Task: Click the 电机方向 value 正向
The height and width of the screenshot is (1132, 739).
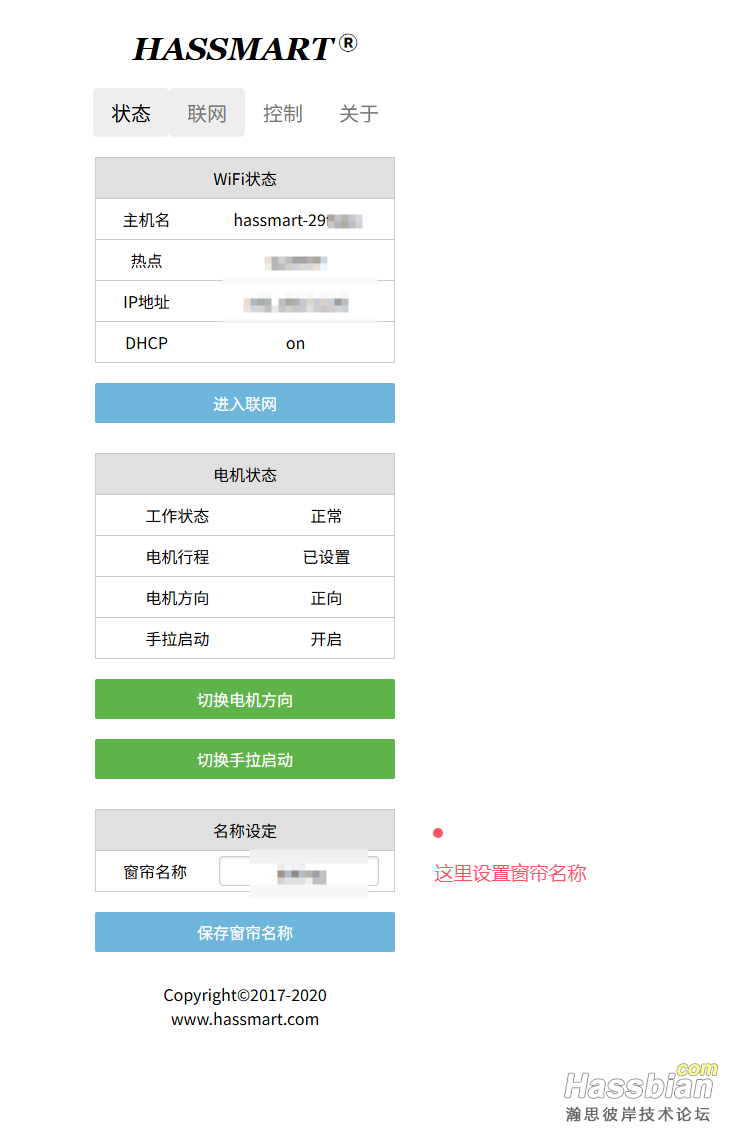Action: [x=326, y=598]
